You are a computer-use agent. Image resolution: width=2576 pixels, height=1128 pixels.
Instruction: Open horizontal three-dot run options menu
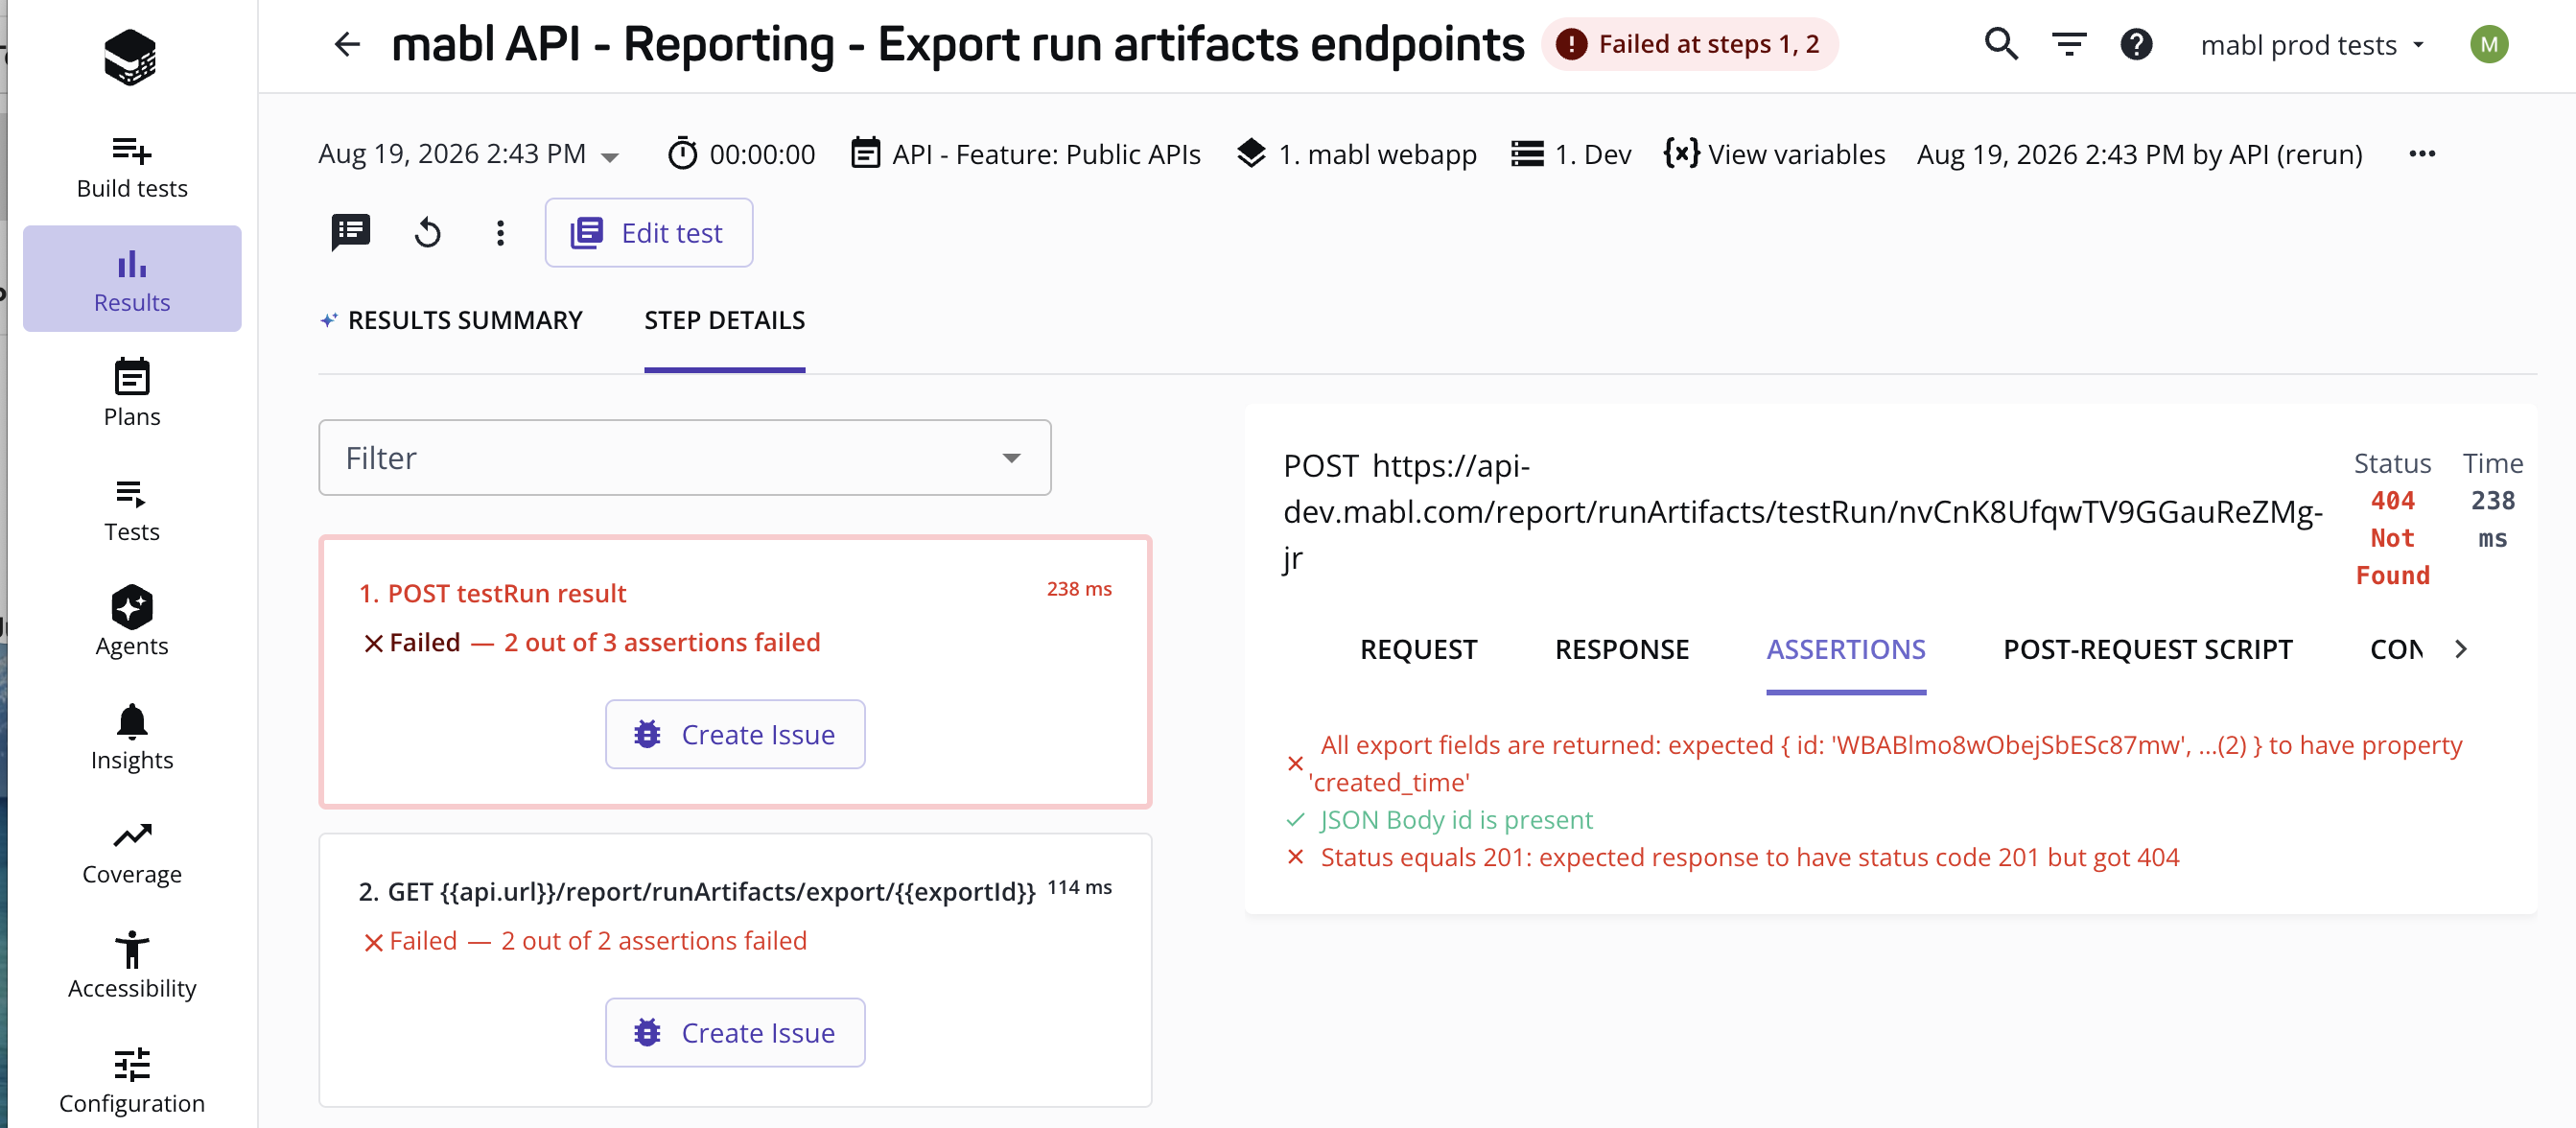2422,154
